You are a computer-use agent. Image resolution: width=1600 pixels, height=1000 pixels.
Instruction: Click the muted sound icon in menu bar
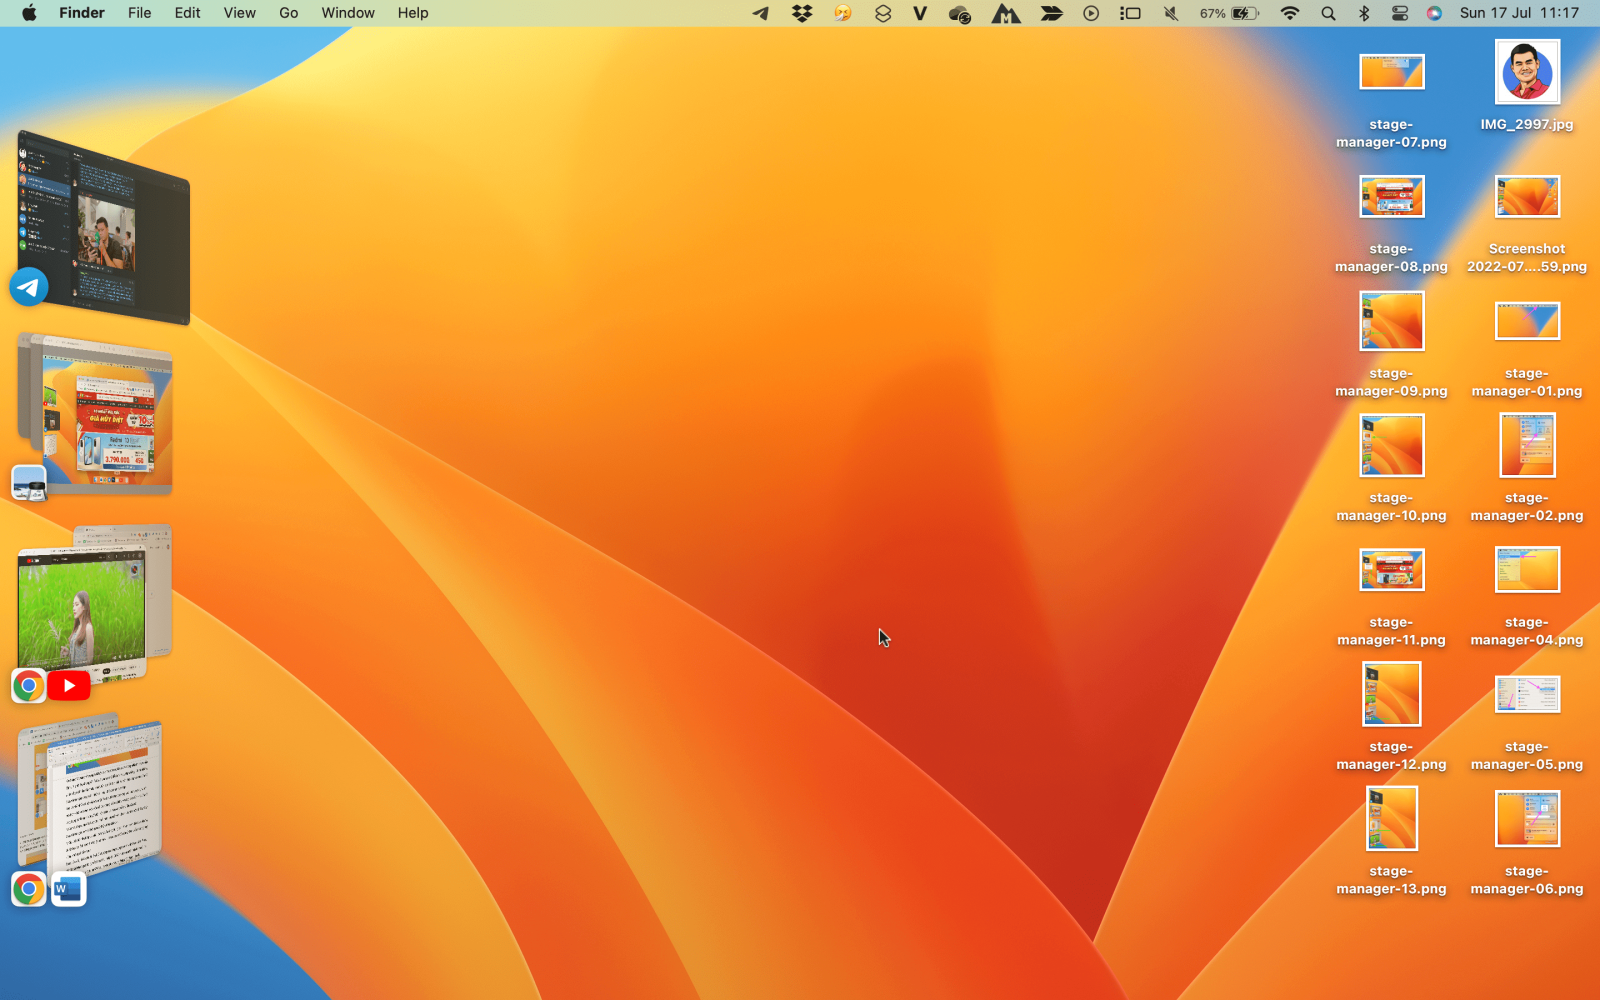(x=1171, y=13)
